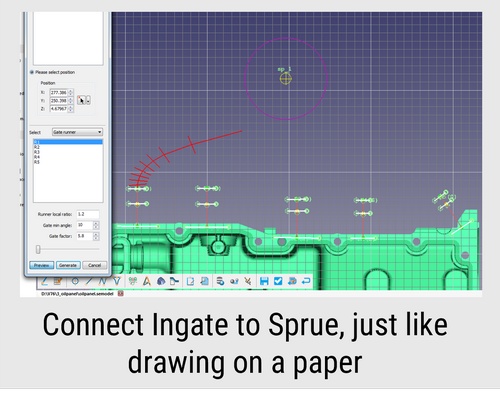The width and height of the screenshot is (500, 400).
Task: Open the Gate runner dropdown
Action: [77, 132]
